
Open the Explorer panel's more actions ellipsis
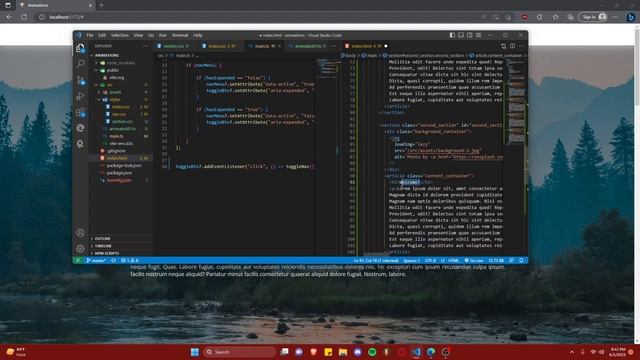[145, 46]
